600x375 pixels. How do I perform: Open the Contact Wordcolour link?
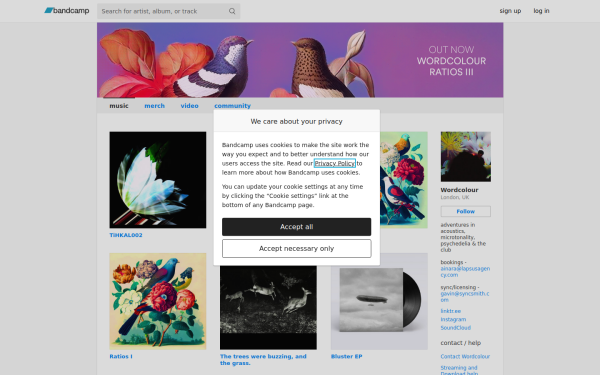(465, 356)
